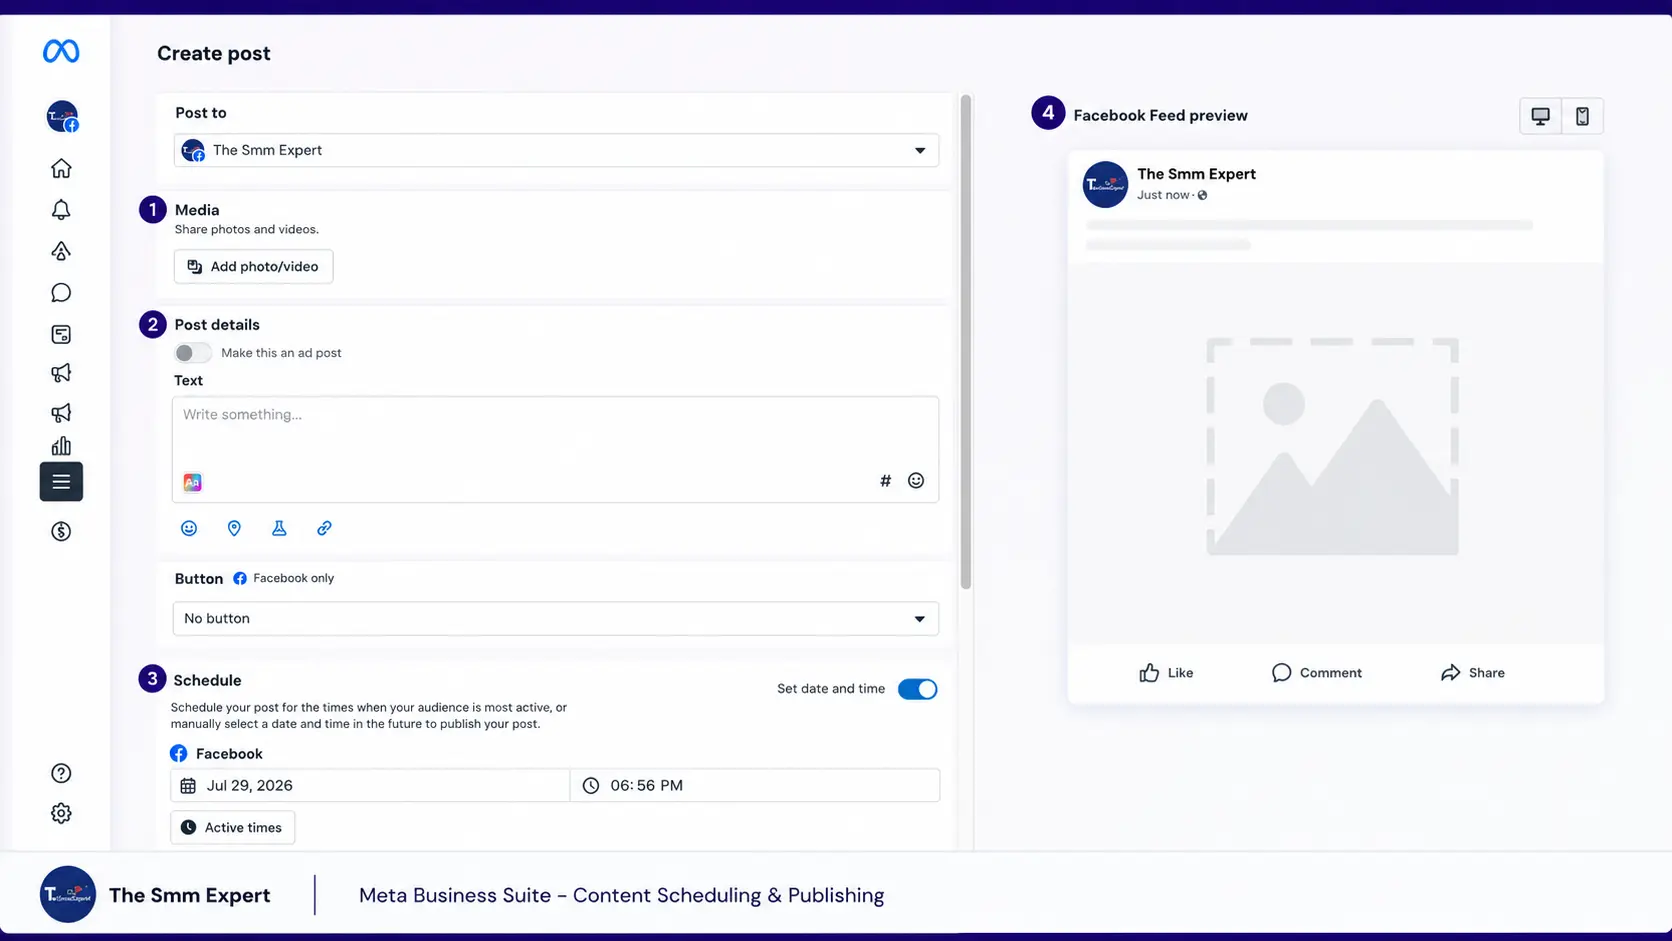Click the preview page profile picture

click(x=1105, y=185)
